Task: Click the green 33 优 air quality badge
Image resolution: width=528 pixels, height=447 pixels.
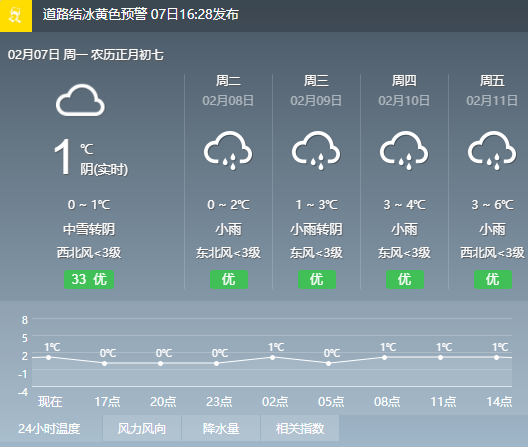Action: [x=89, y=279]
